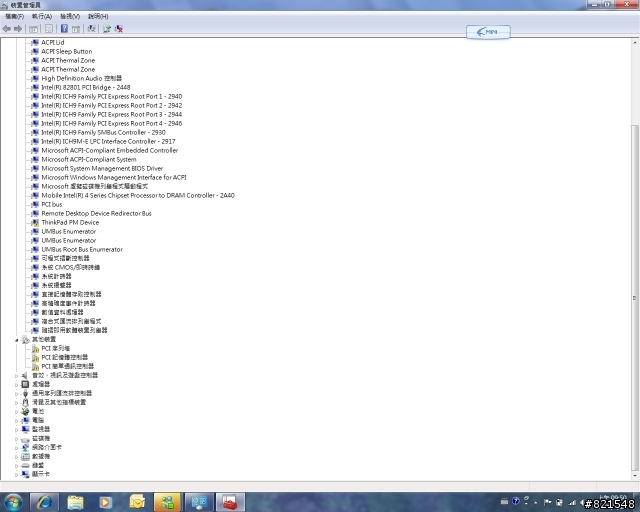This screenshot has height=512, width=640.
Task: Select ACPI Sleep Button device
Action: [x=67, y=51]
